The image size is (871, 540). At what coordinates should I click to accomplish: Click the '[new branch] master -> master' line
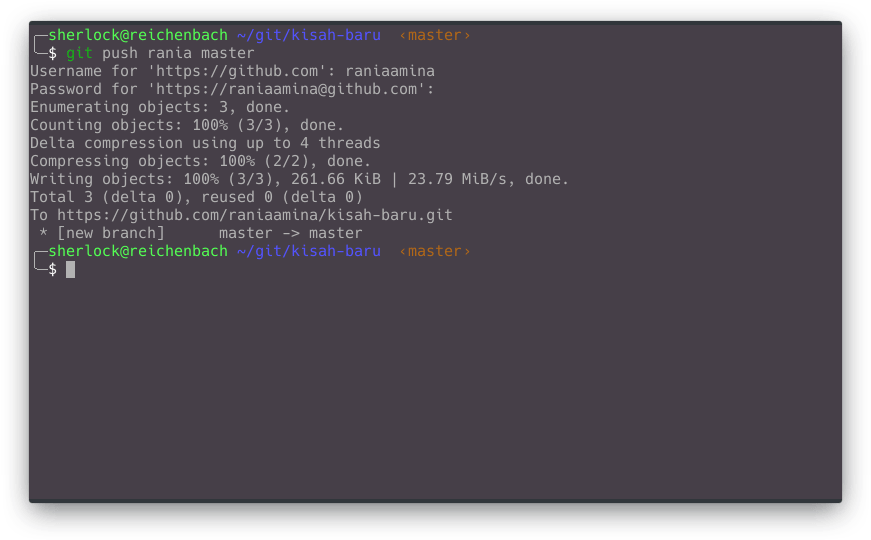[x=201, y=233]
